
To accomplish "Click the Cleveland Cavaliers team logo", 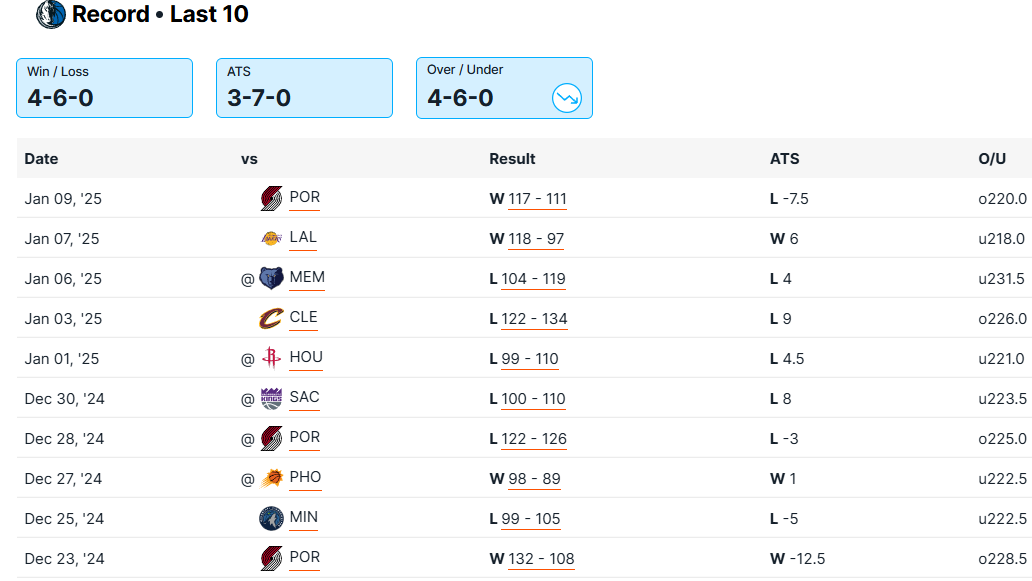I will 271,318.
